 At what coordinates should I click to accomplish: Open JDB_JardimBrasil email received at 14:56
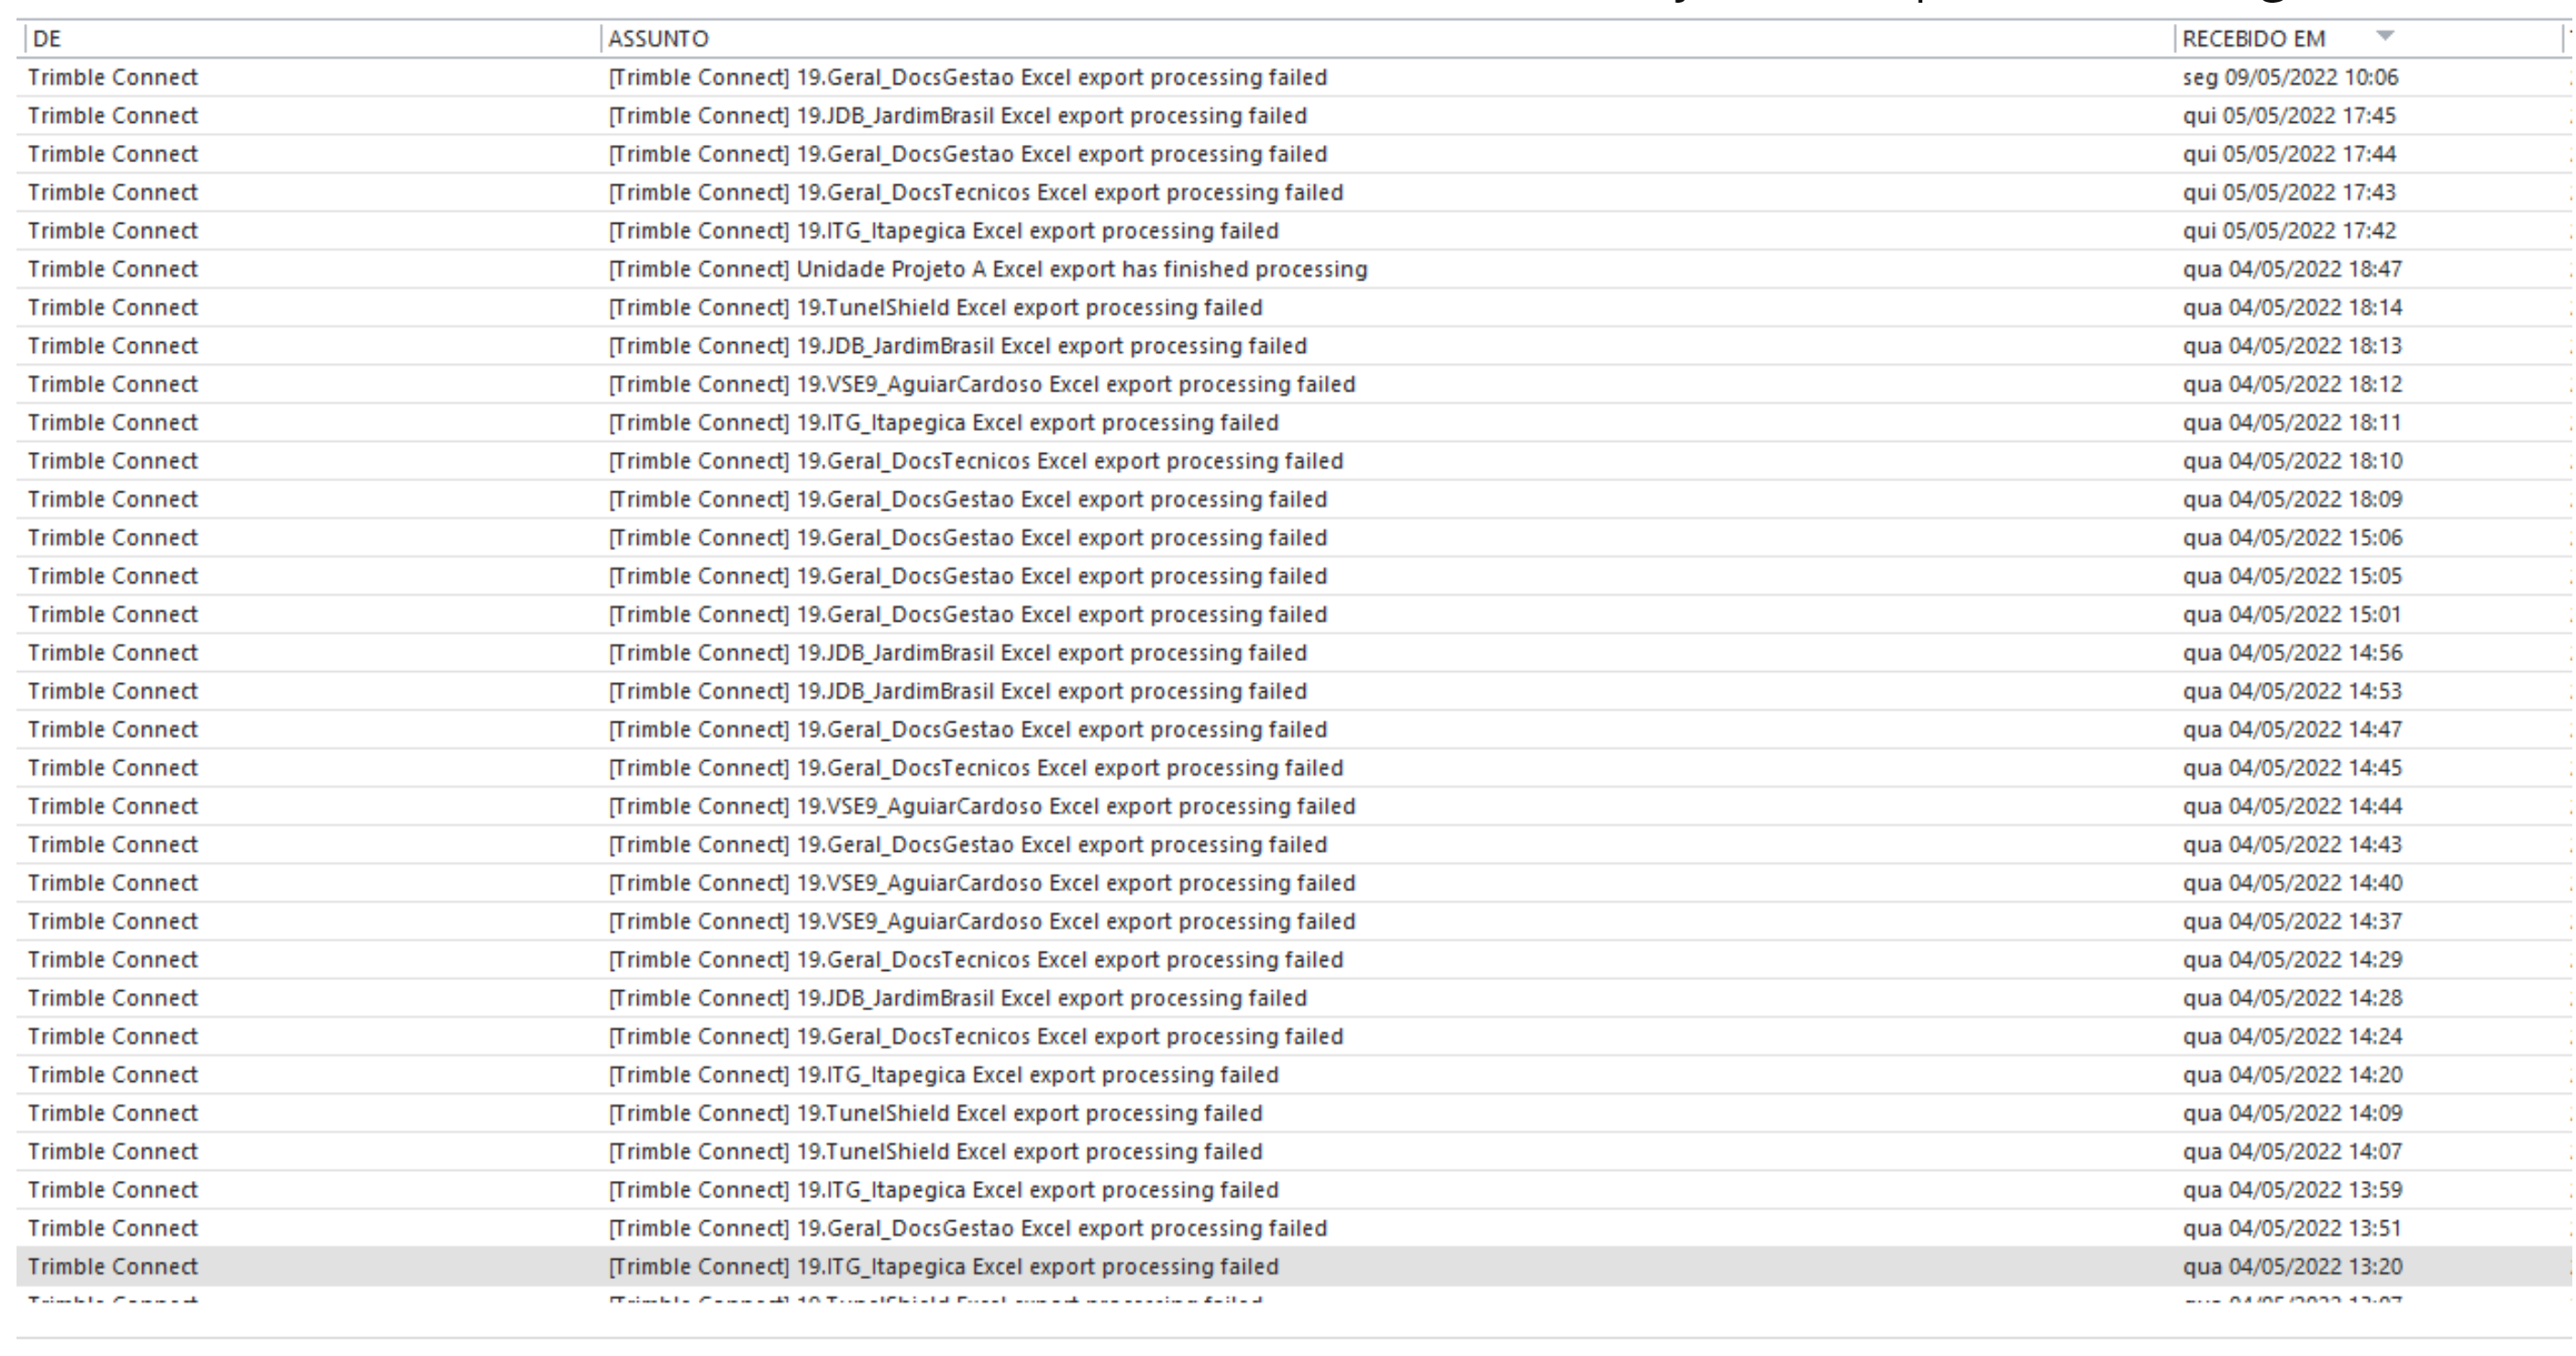(x=1293, y=653)
